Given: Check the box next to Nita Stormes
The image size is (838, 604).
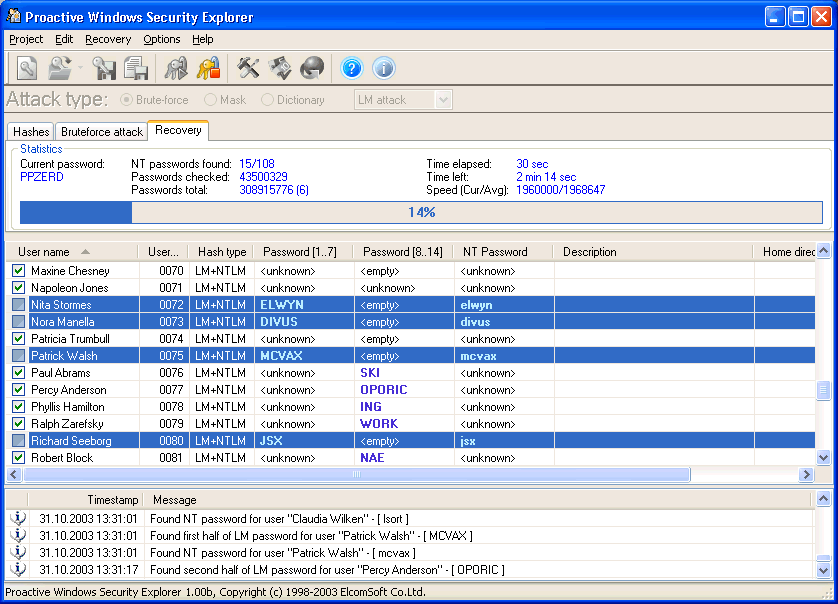Looking at the screenshot, I should pyautogui.click(x=19, y=305).
